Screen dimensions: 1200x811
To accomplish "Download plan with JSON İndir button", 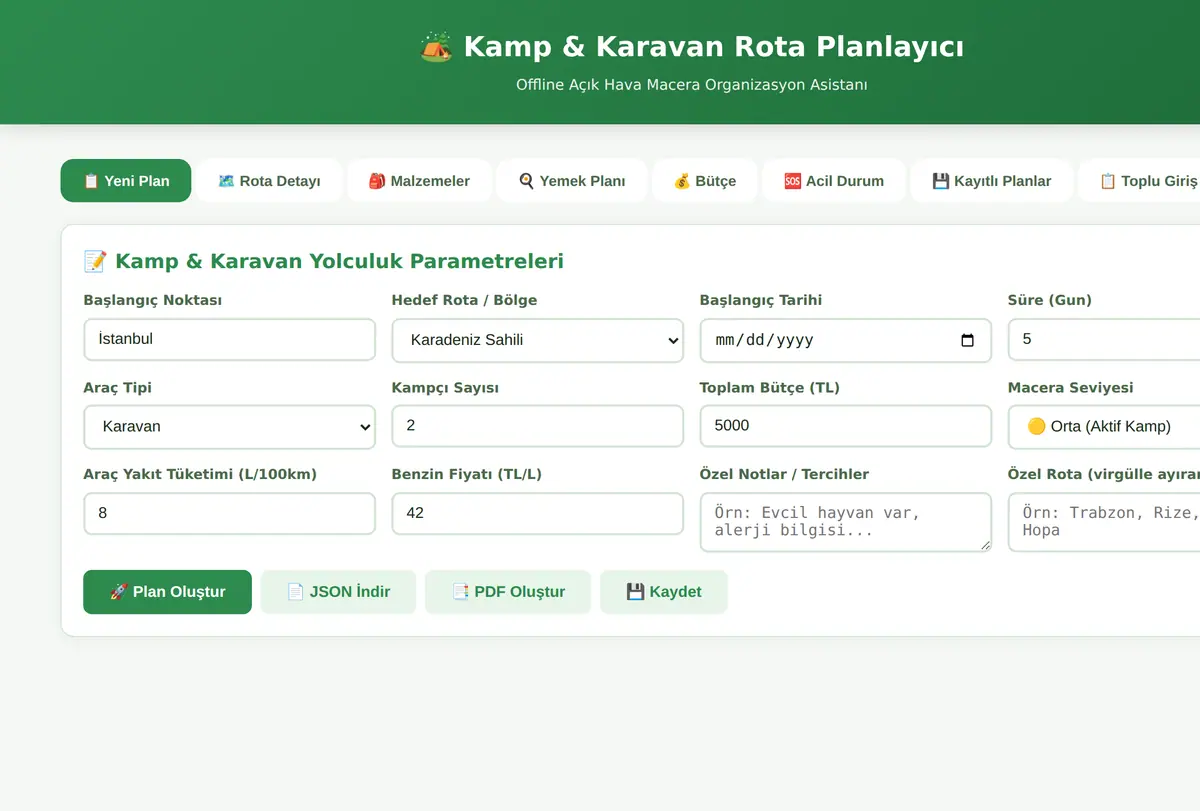I will 339,592.
